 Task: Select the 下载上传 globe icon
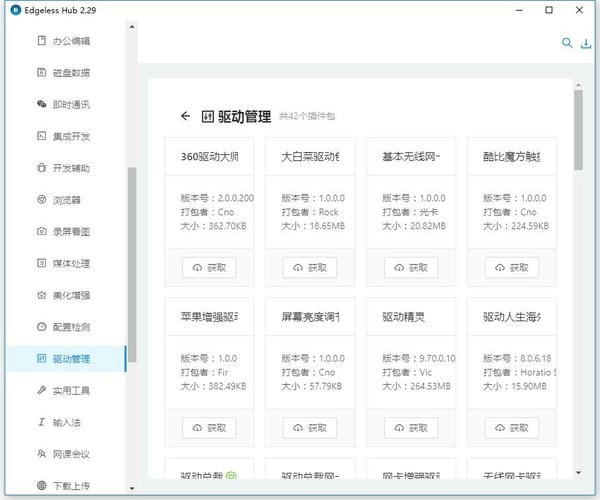(x=42, y=485)
